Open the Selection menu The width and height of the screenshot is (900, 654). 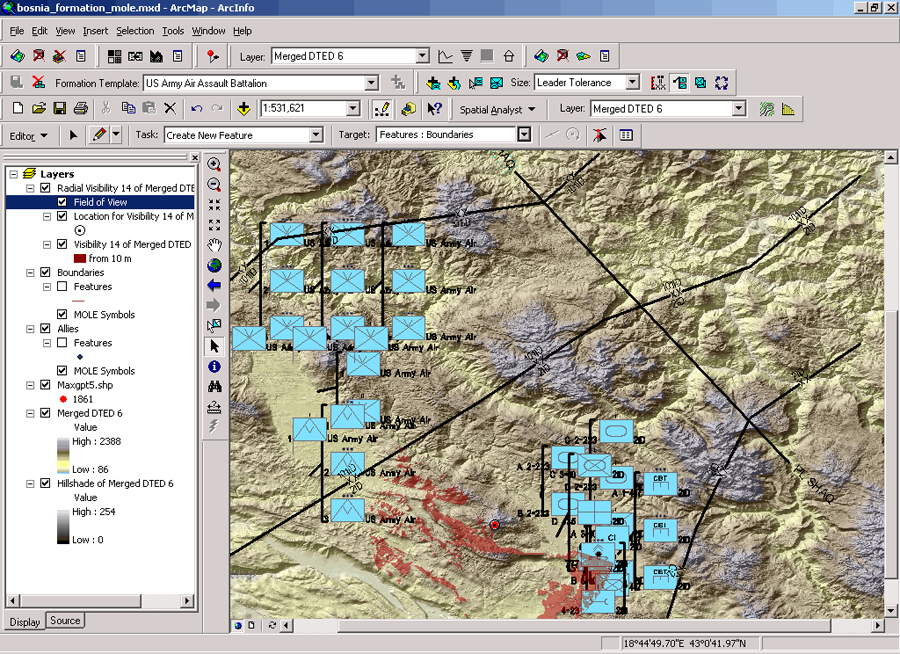[135, 31]
